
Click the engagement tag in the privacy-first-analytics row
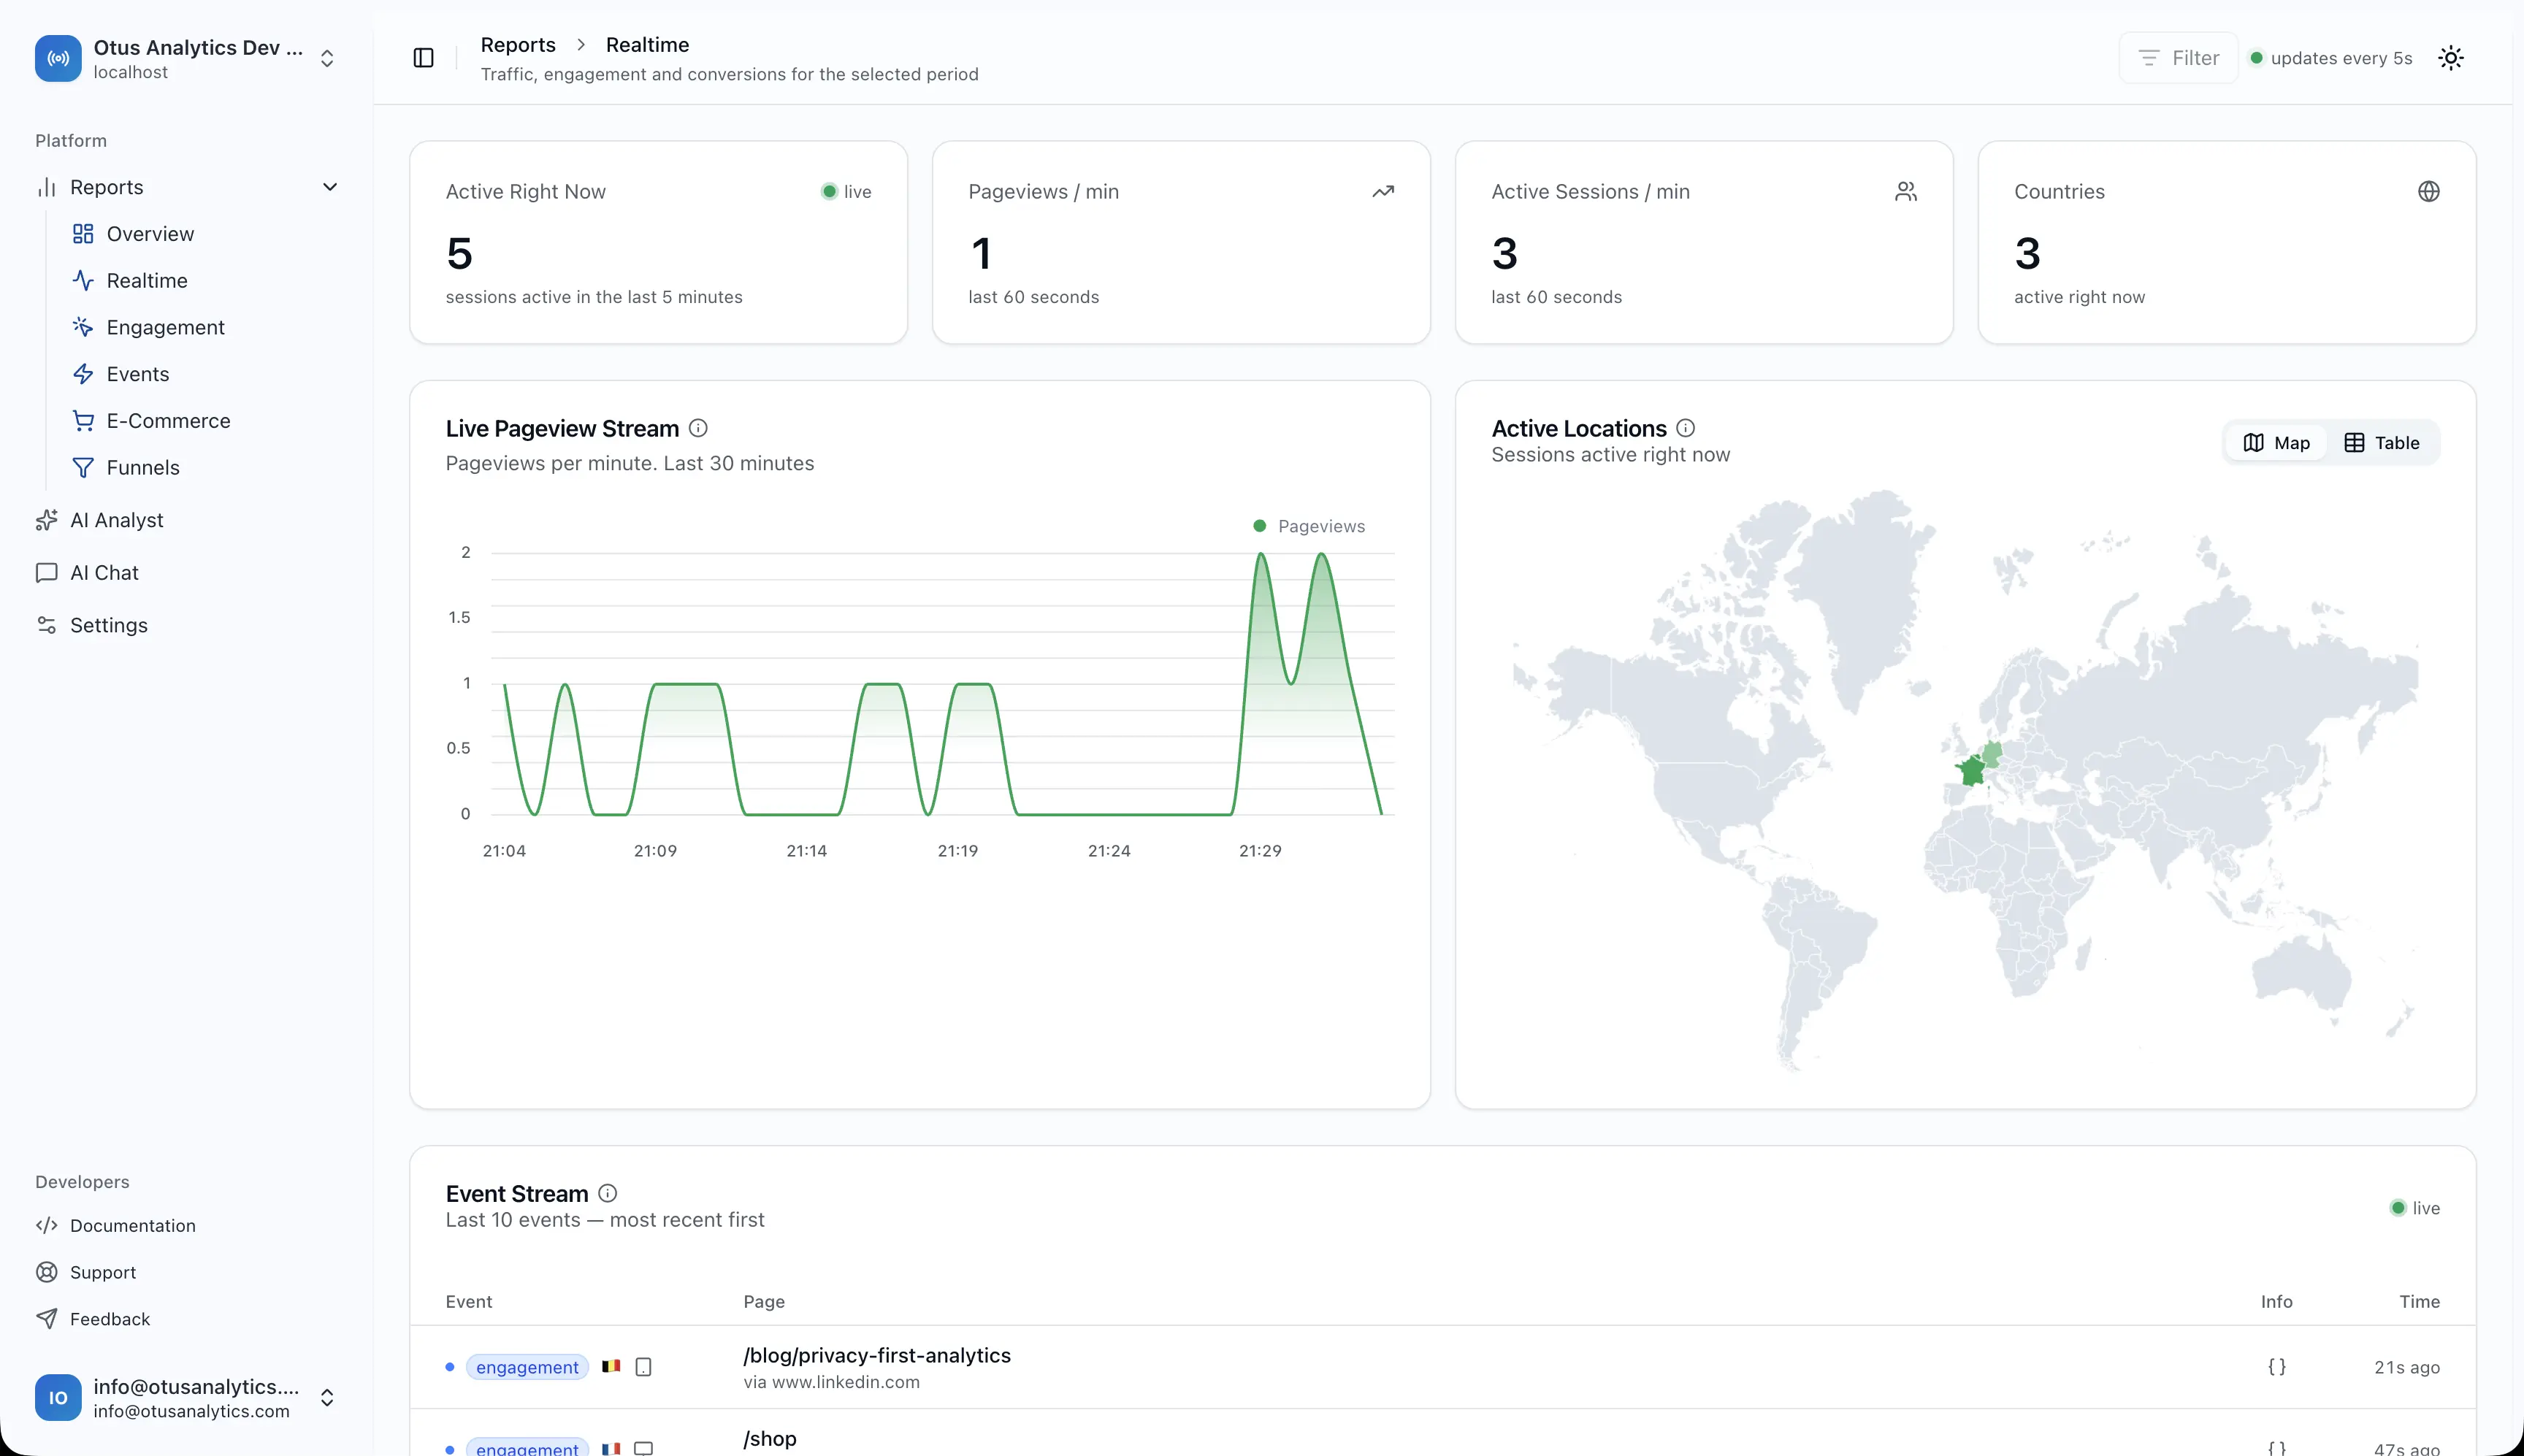[x=527, y=1367]
